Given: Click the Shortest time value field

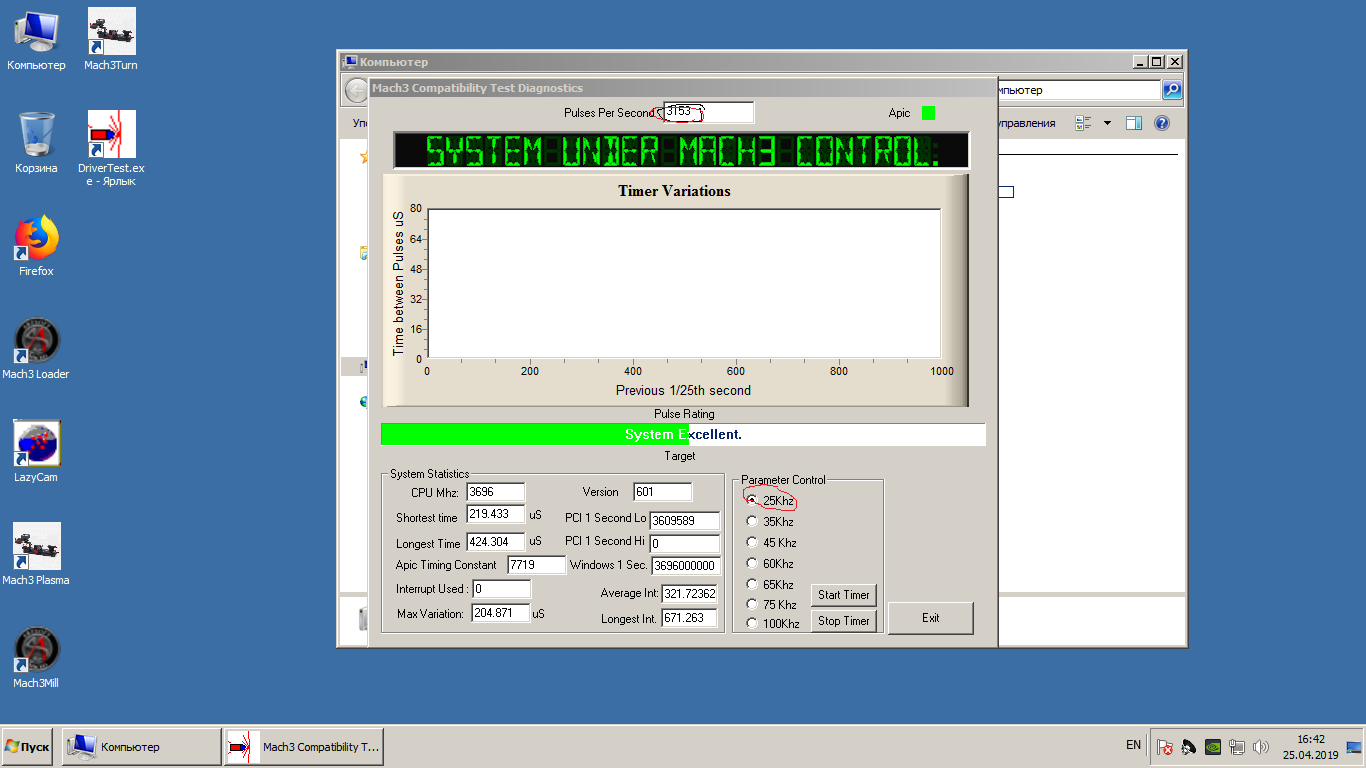Looking at the screenshot, I should click(495, 515).
